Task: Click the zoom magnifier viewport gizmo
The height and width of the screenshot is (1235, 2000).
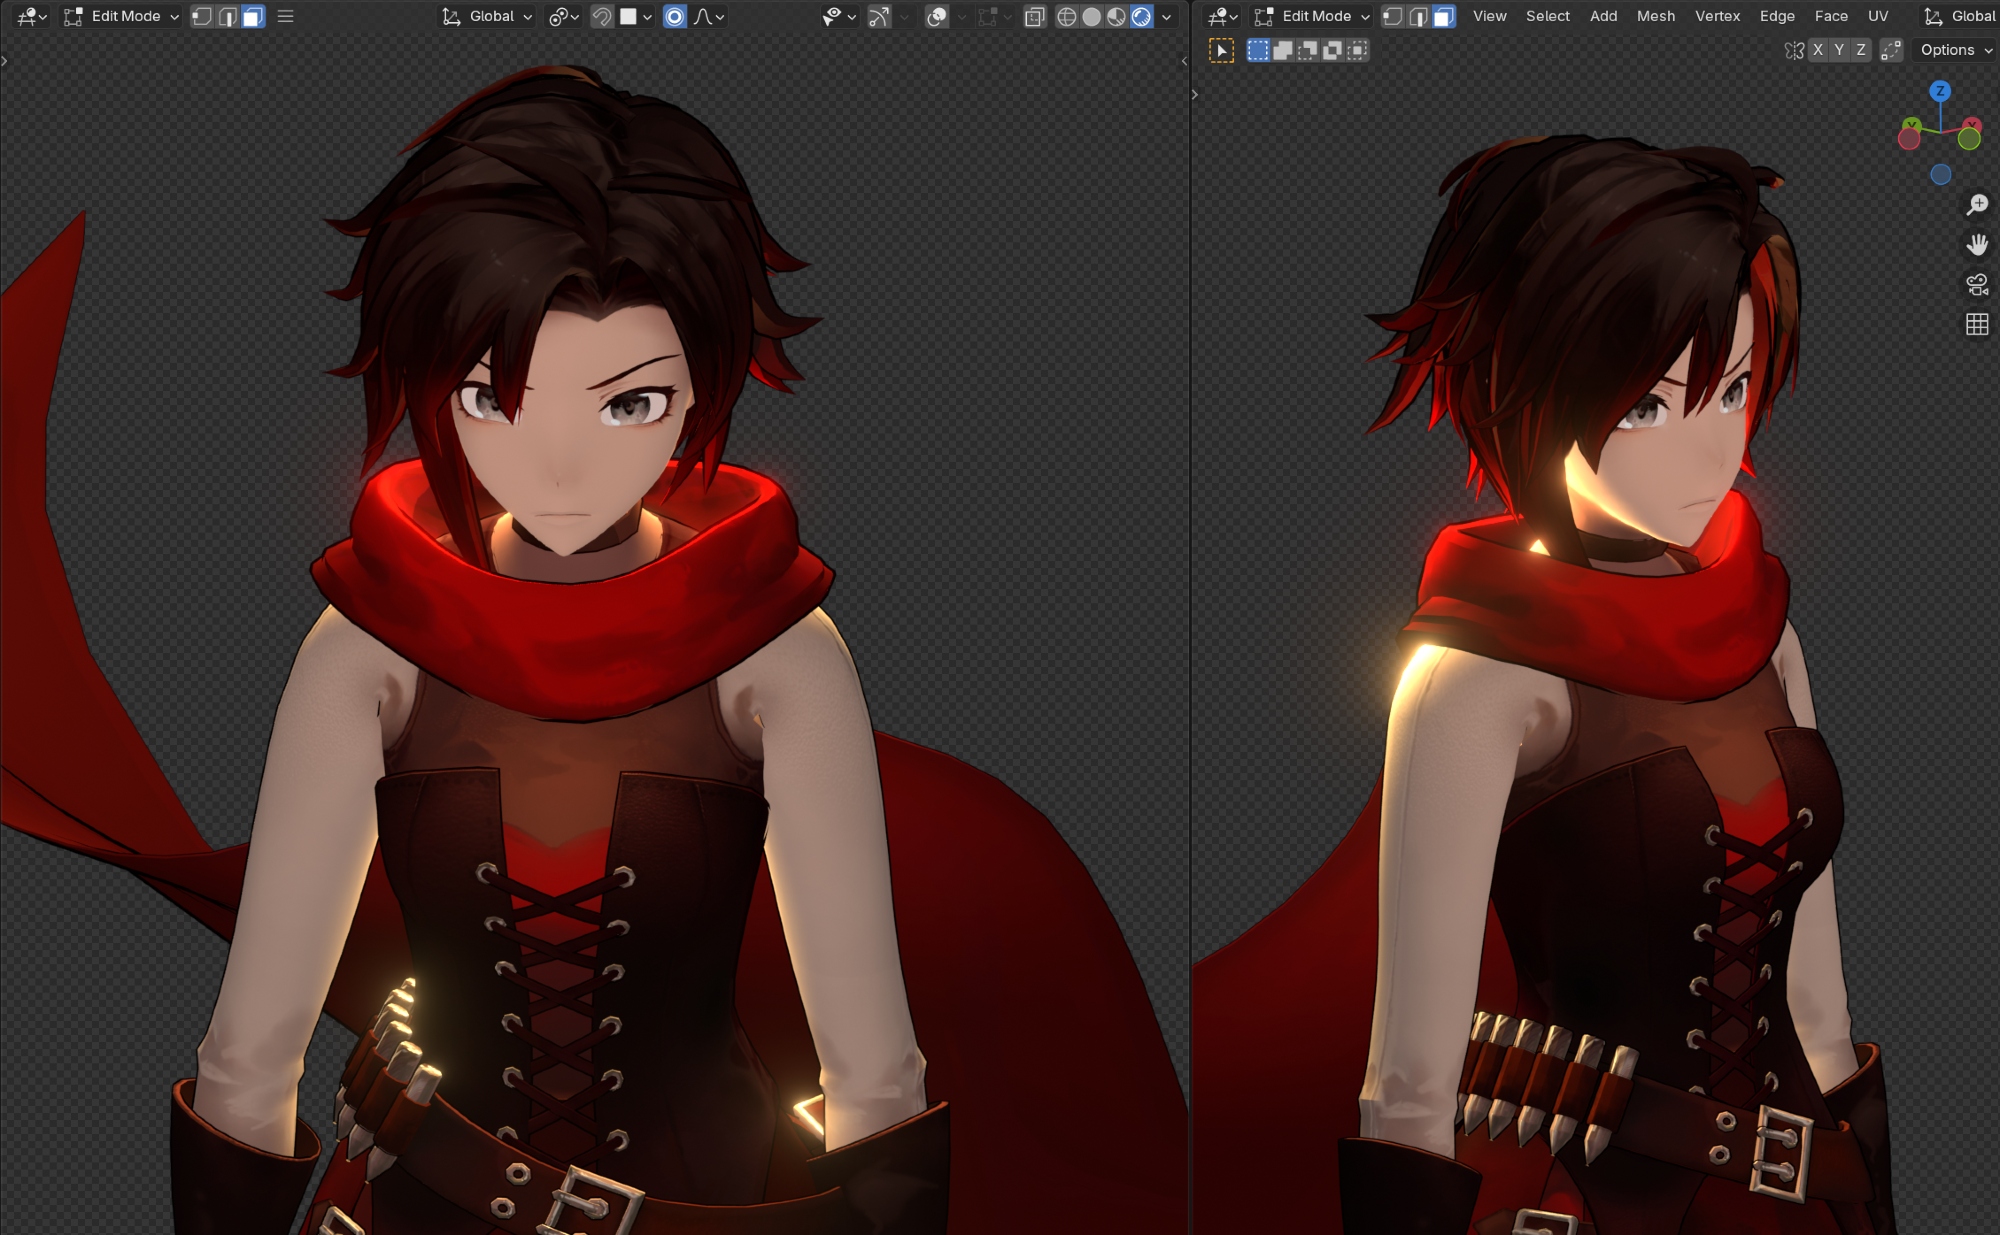Action: (x=1977, y=204)
